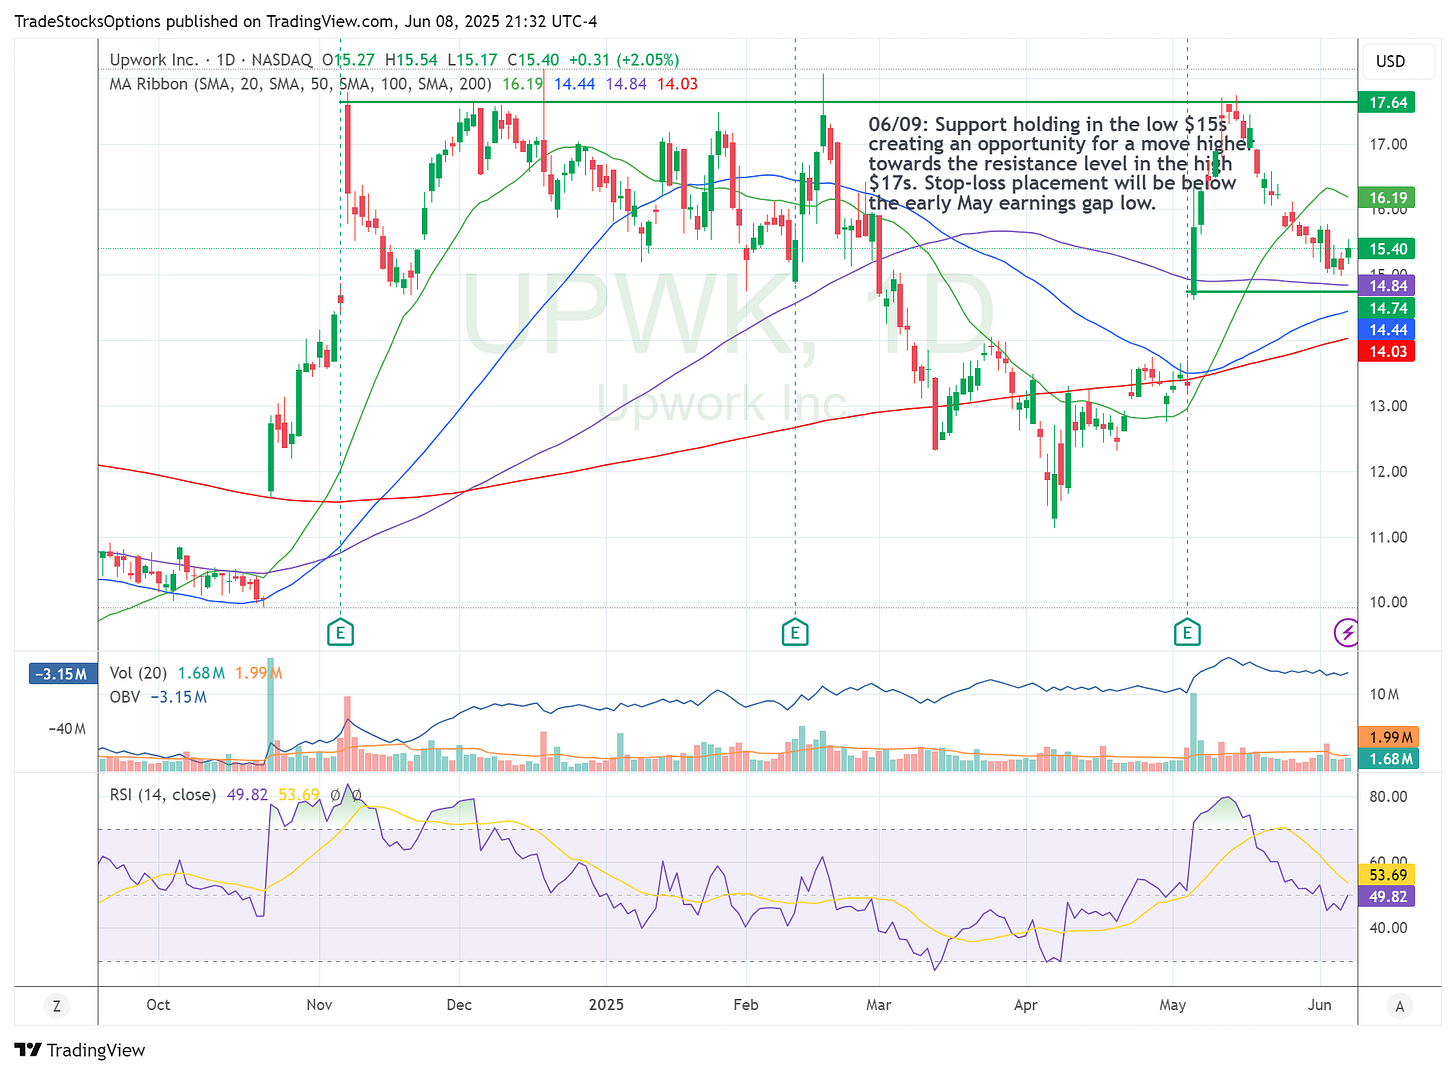Click the 10M volume scale value
1456x1074 pixels.
tap(1384, 694)
